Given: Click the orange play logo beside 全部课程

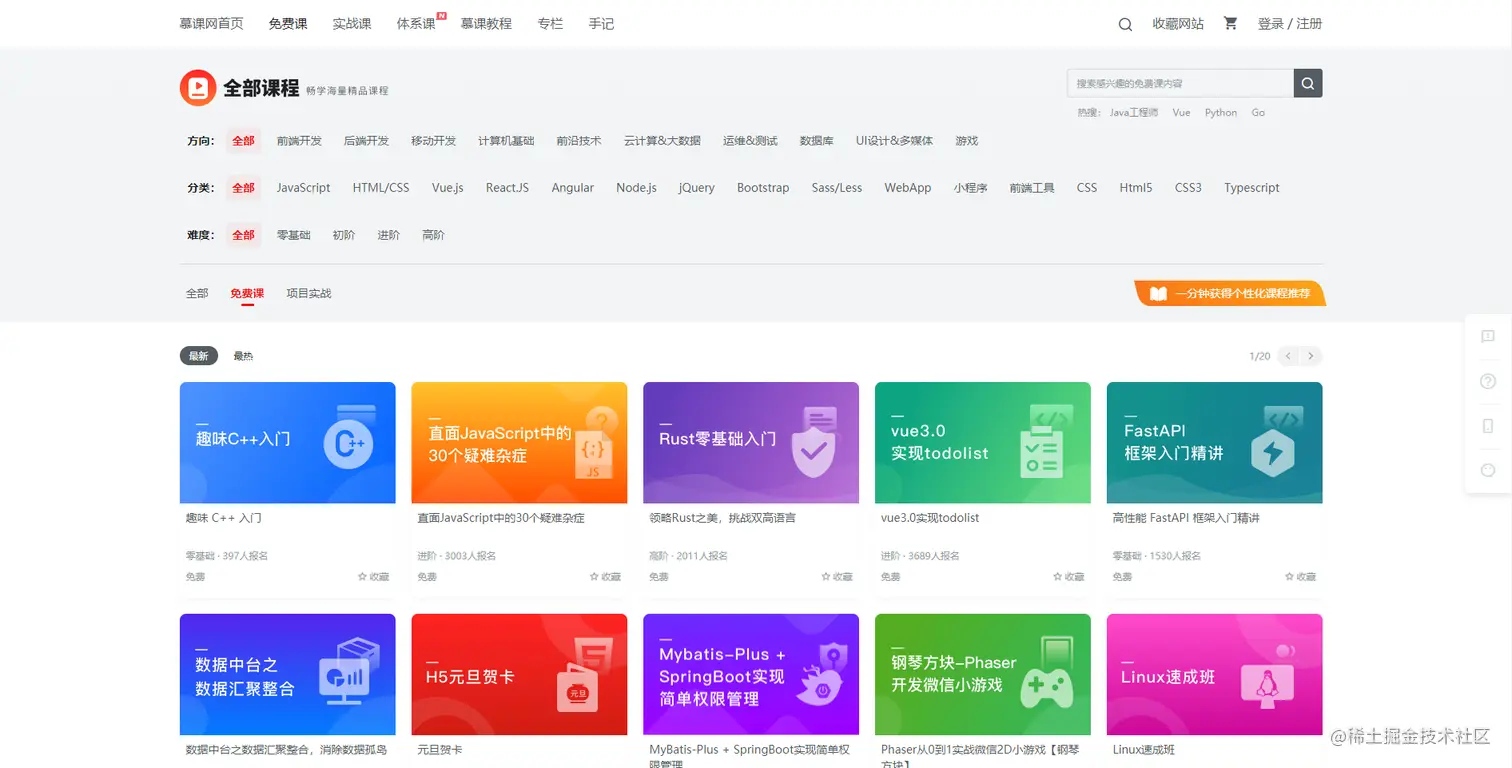Looking at the screenshot, I should click(x=198, y=88).
